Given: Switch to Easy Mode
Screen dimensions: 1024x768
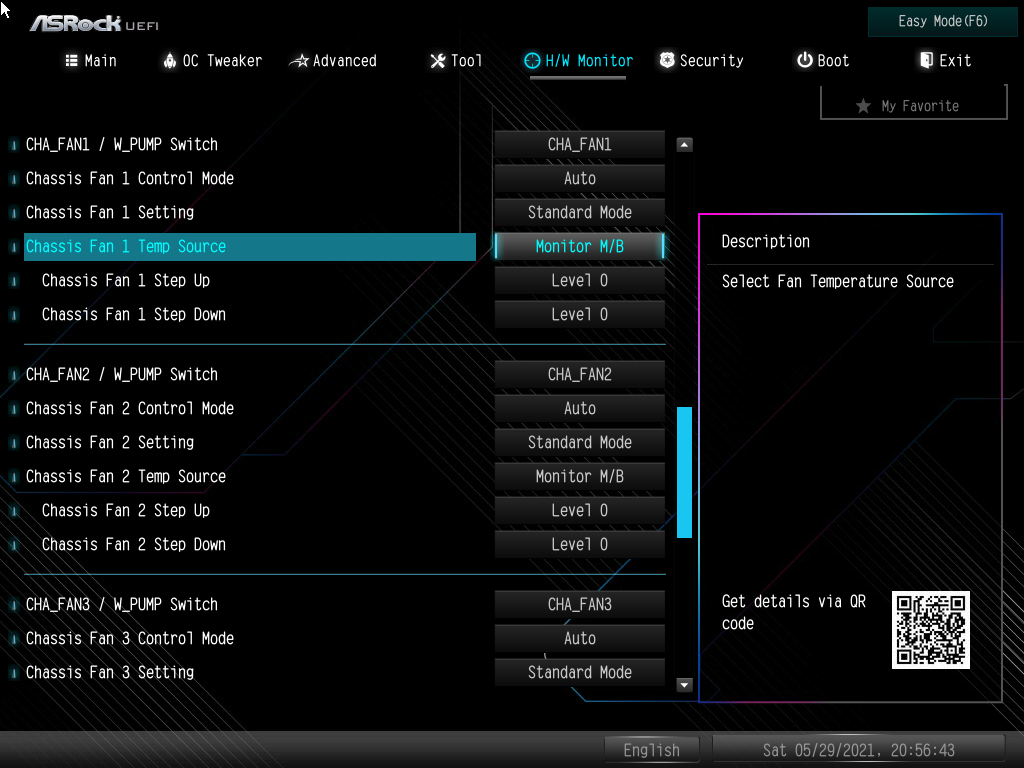Looking at the screenshot, I should pyautogui.click(x=941, y=21).
